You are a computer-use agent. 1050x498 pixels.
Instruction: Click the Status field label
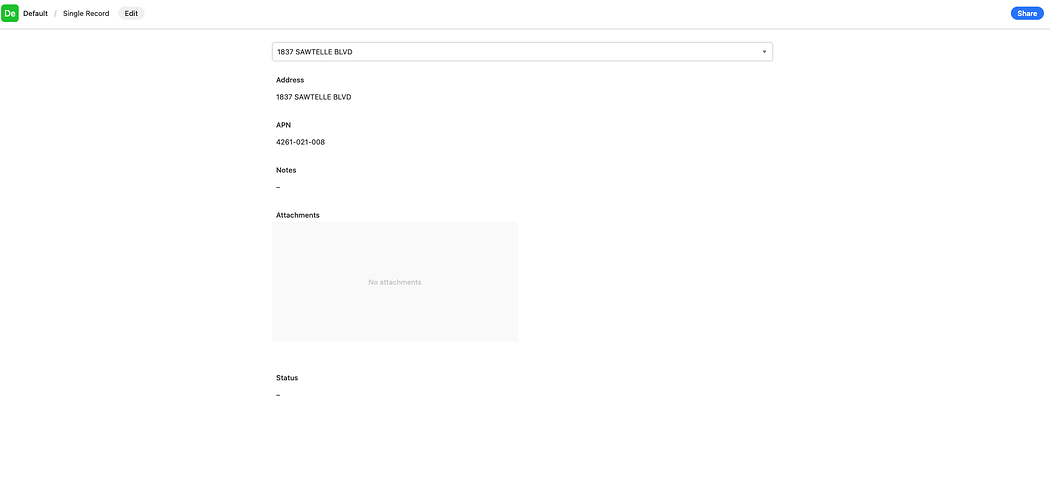click(x=287, y=378)
